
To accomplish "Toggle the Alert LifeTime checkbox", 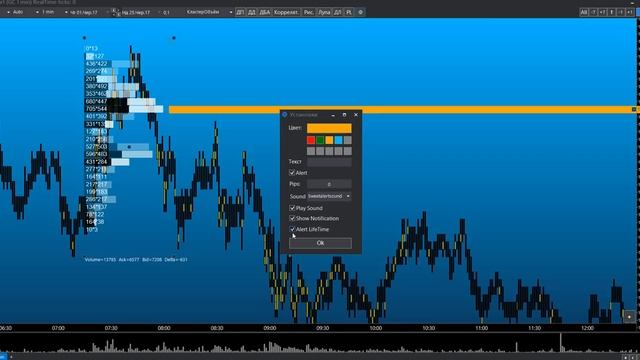I will click(x=292, y=229).
